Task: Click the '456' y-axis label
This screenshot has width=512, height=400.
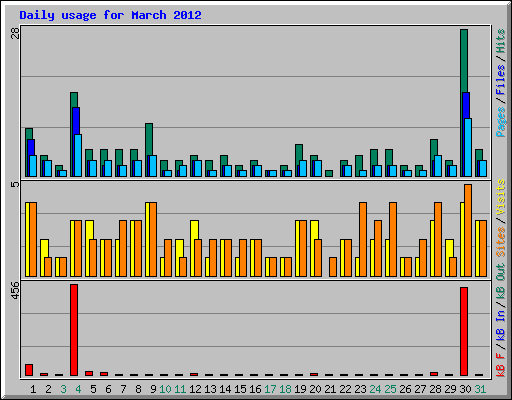Action: 16,290
